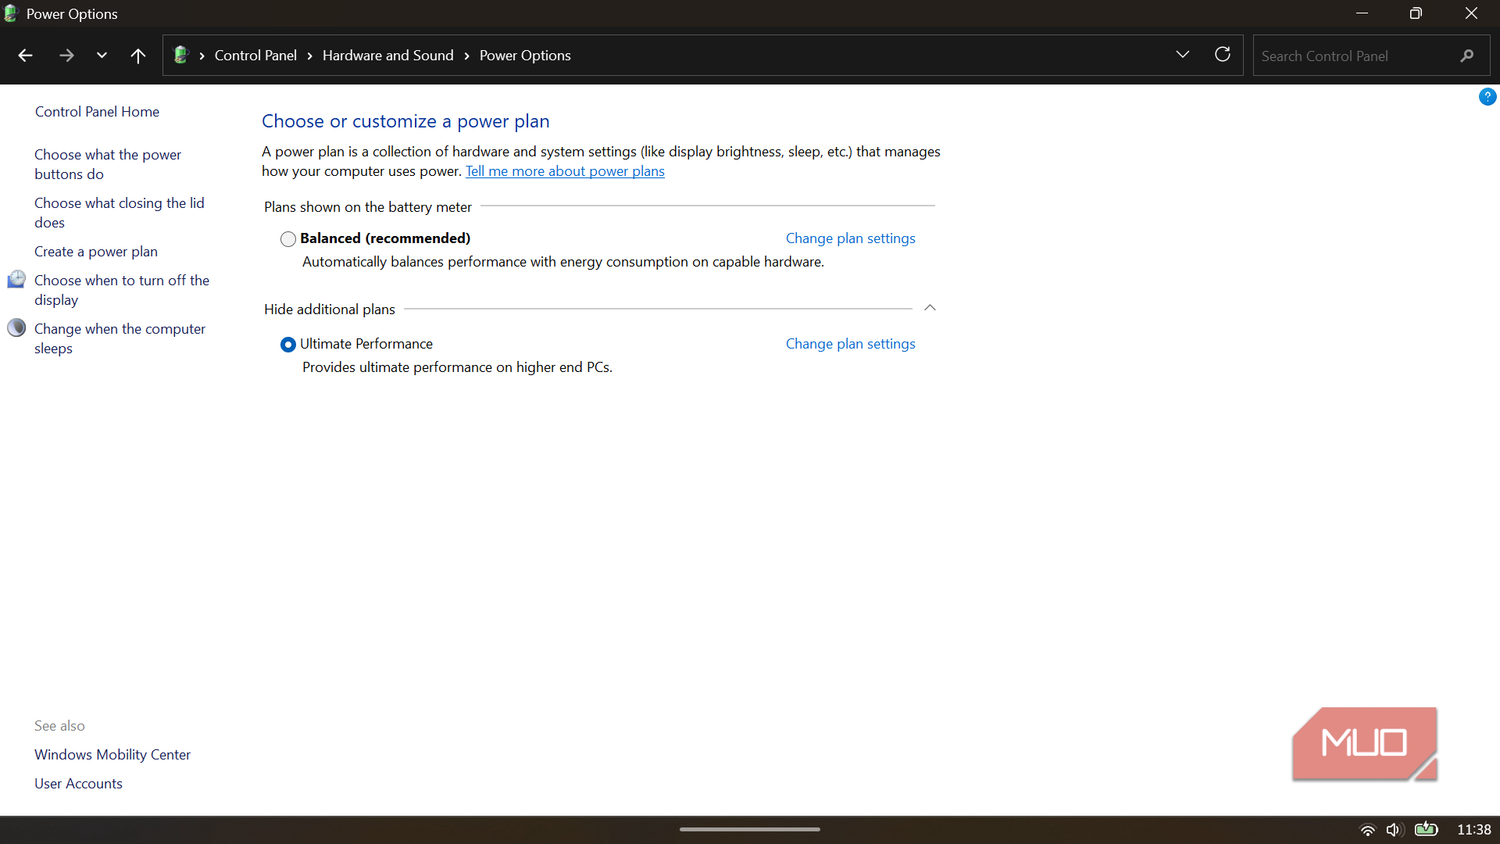Open User Accounts link

pyautogui.click(x=78, y=783)
